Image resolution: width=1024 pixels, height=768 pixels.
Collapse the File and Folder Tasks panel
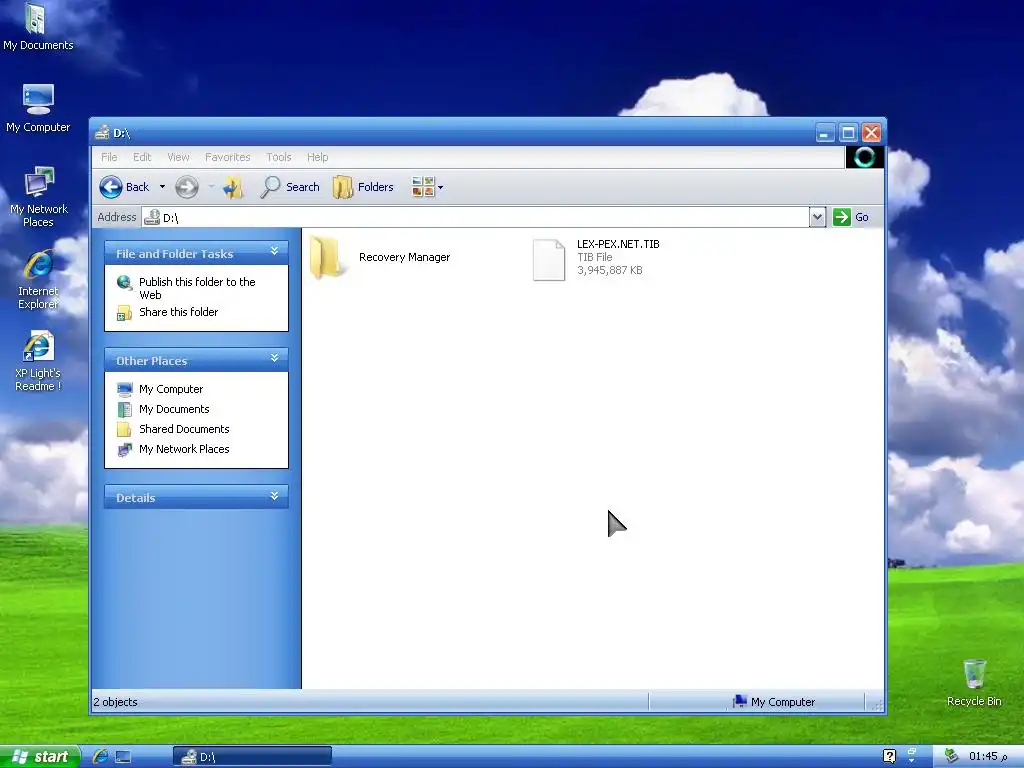(274, 251)
